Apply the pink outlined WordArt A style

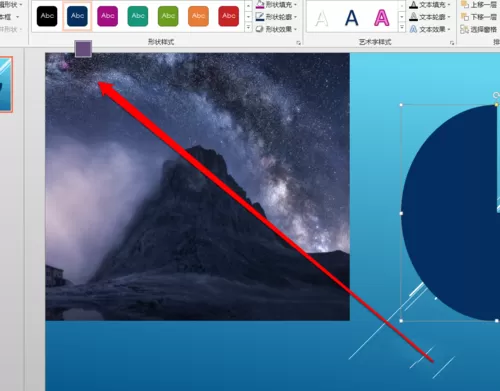pyautogui.click(x=381, y=18)
